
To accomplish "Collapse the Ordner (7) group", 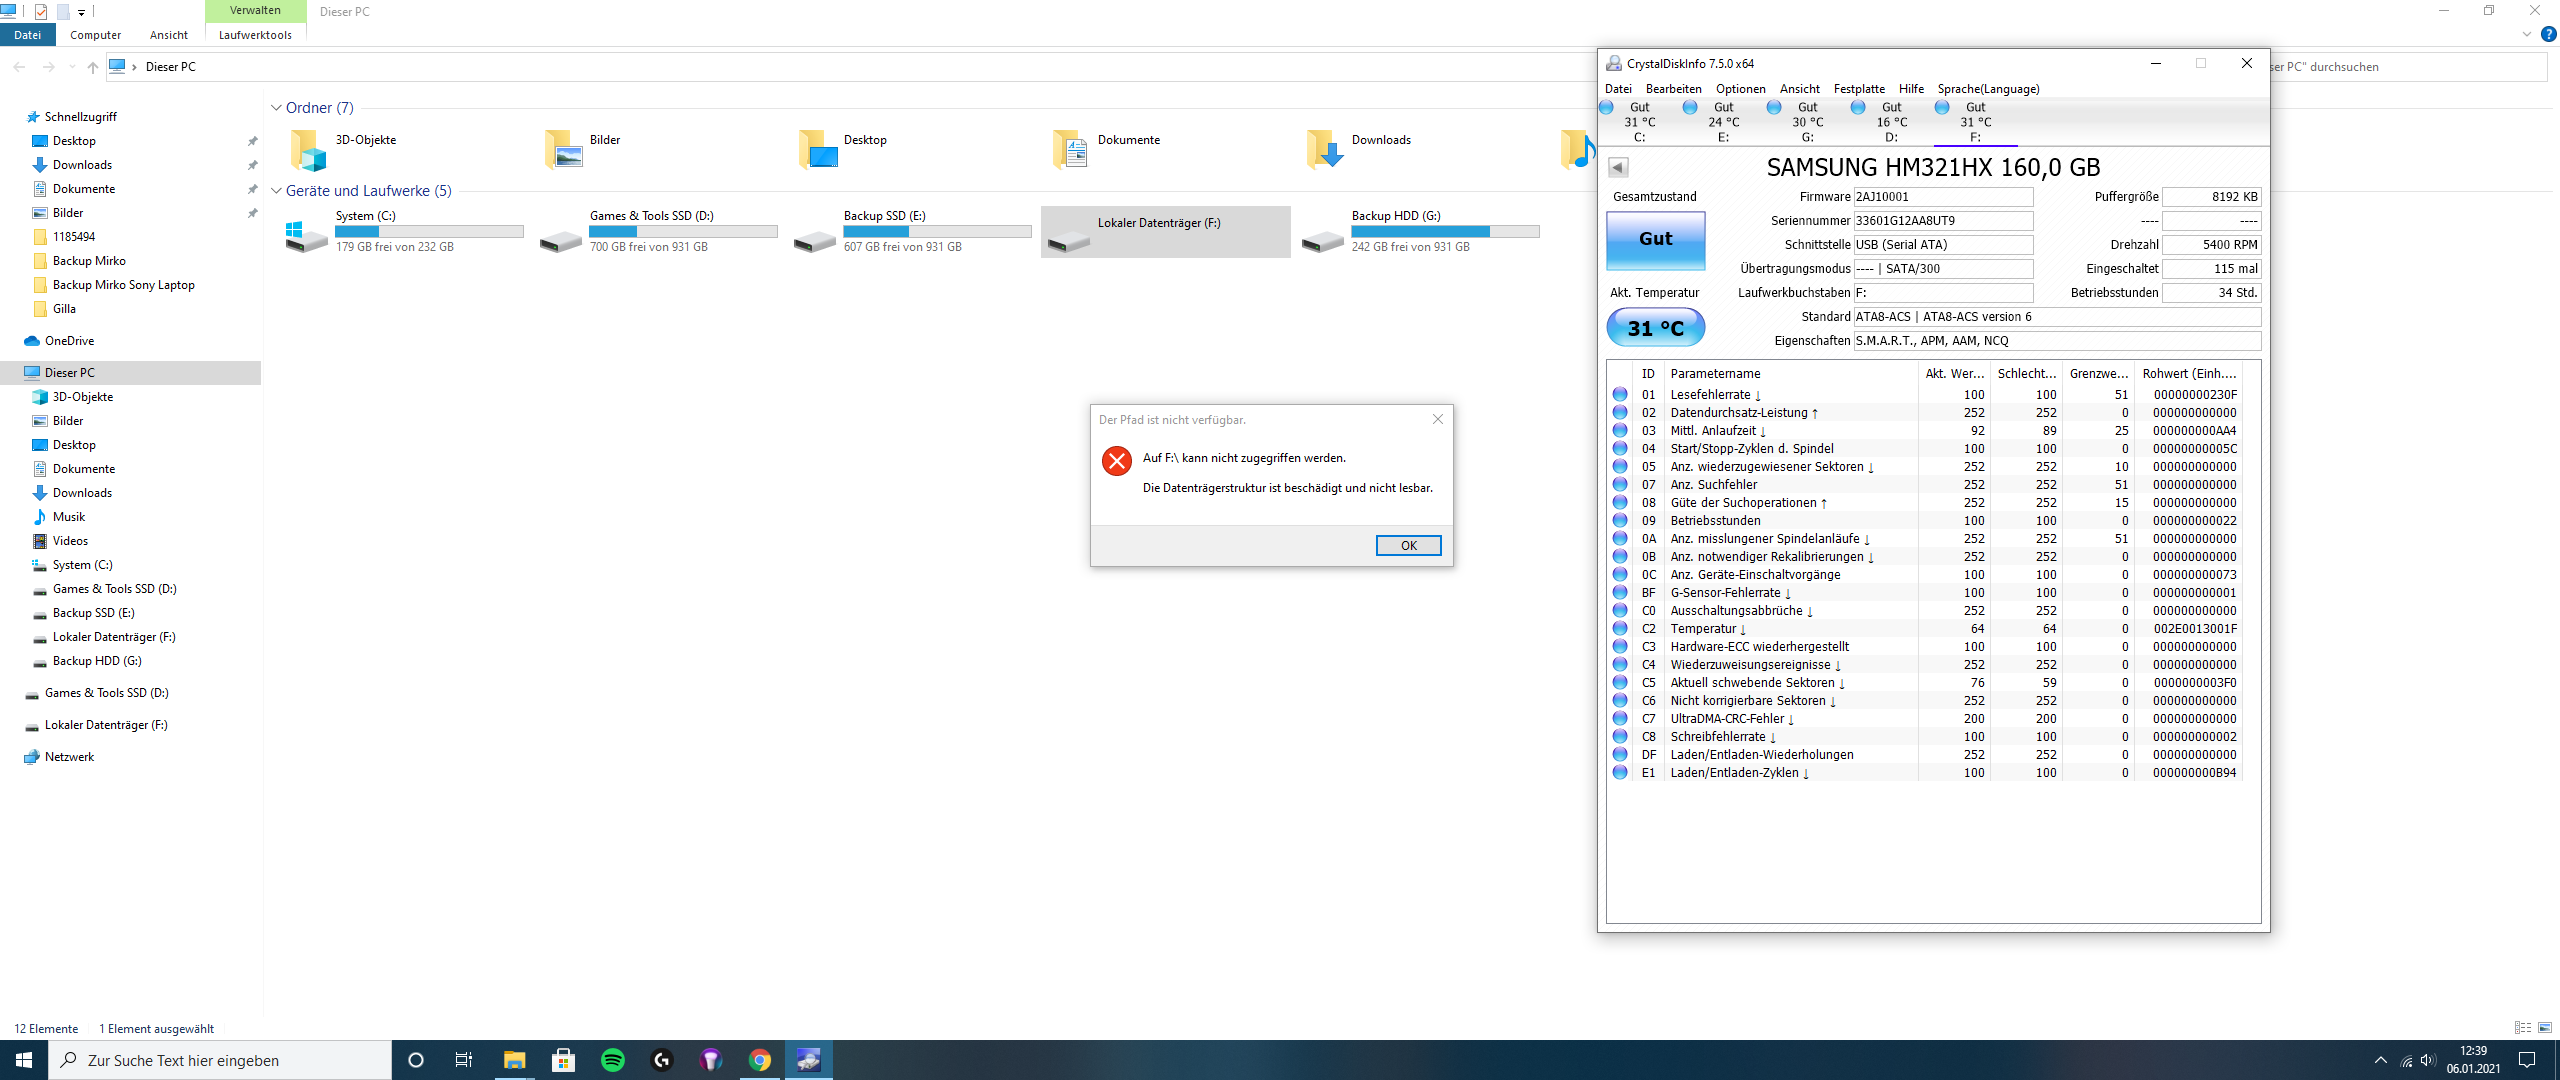I will coord(276,108).
